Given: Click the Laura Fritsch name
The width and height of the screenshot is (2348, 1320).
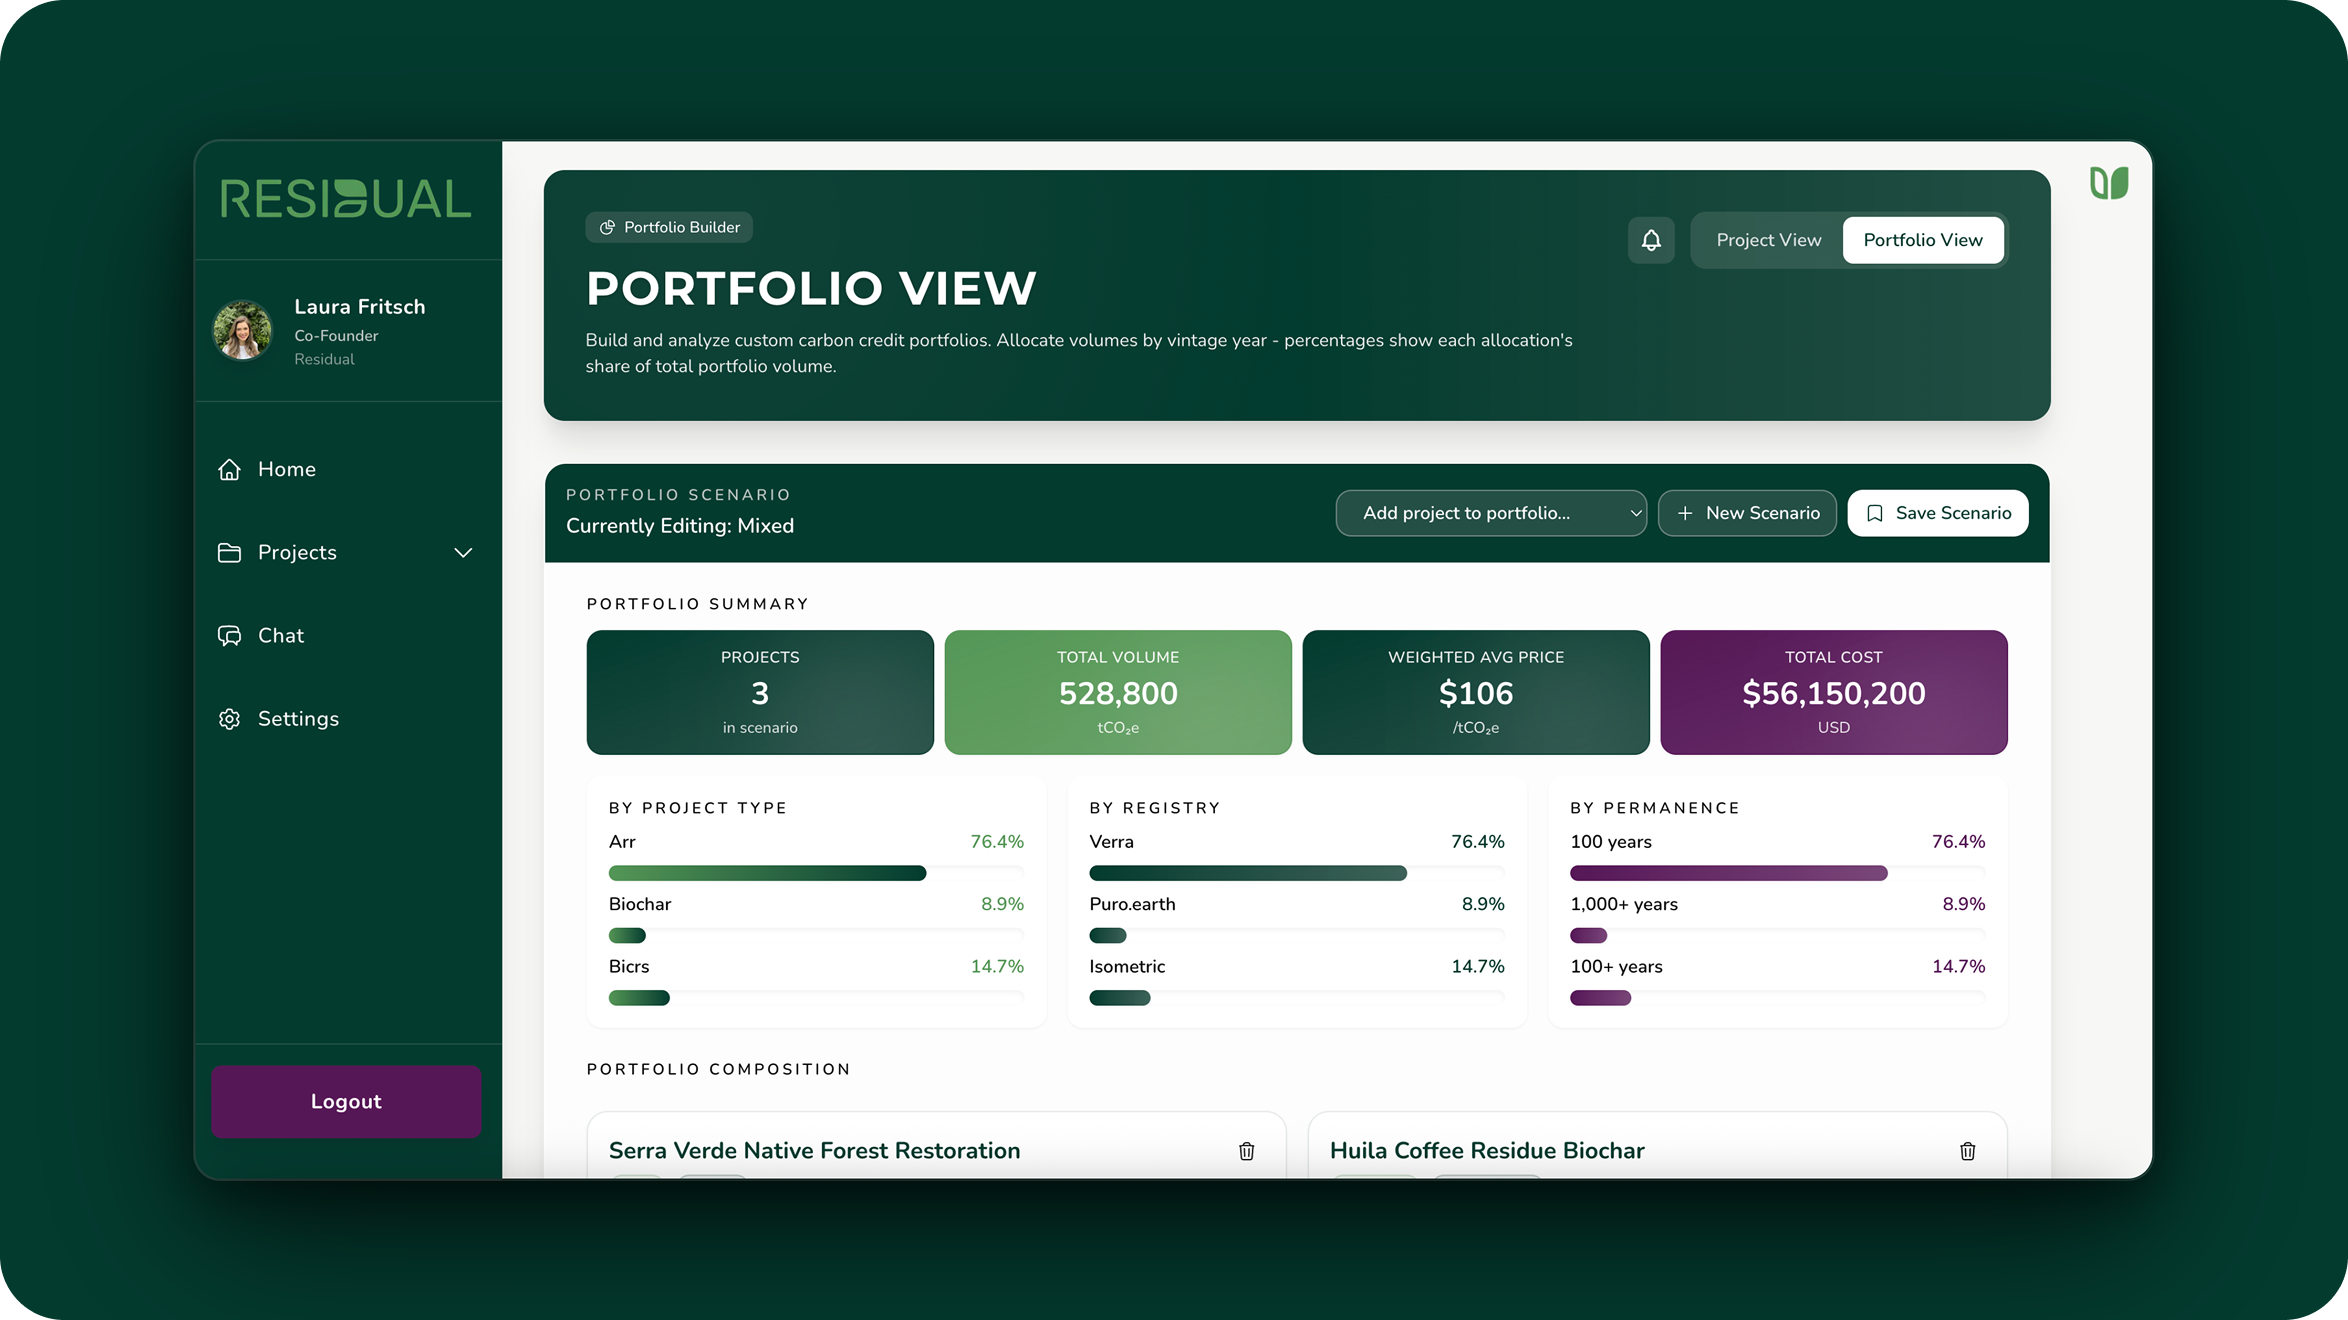Looking at the screenshot, I should pyautogui.click(x=360, y=307).
